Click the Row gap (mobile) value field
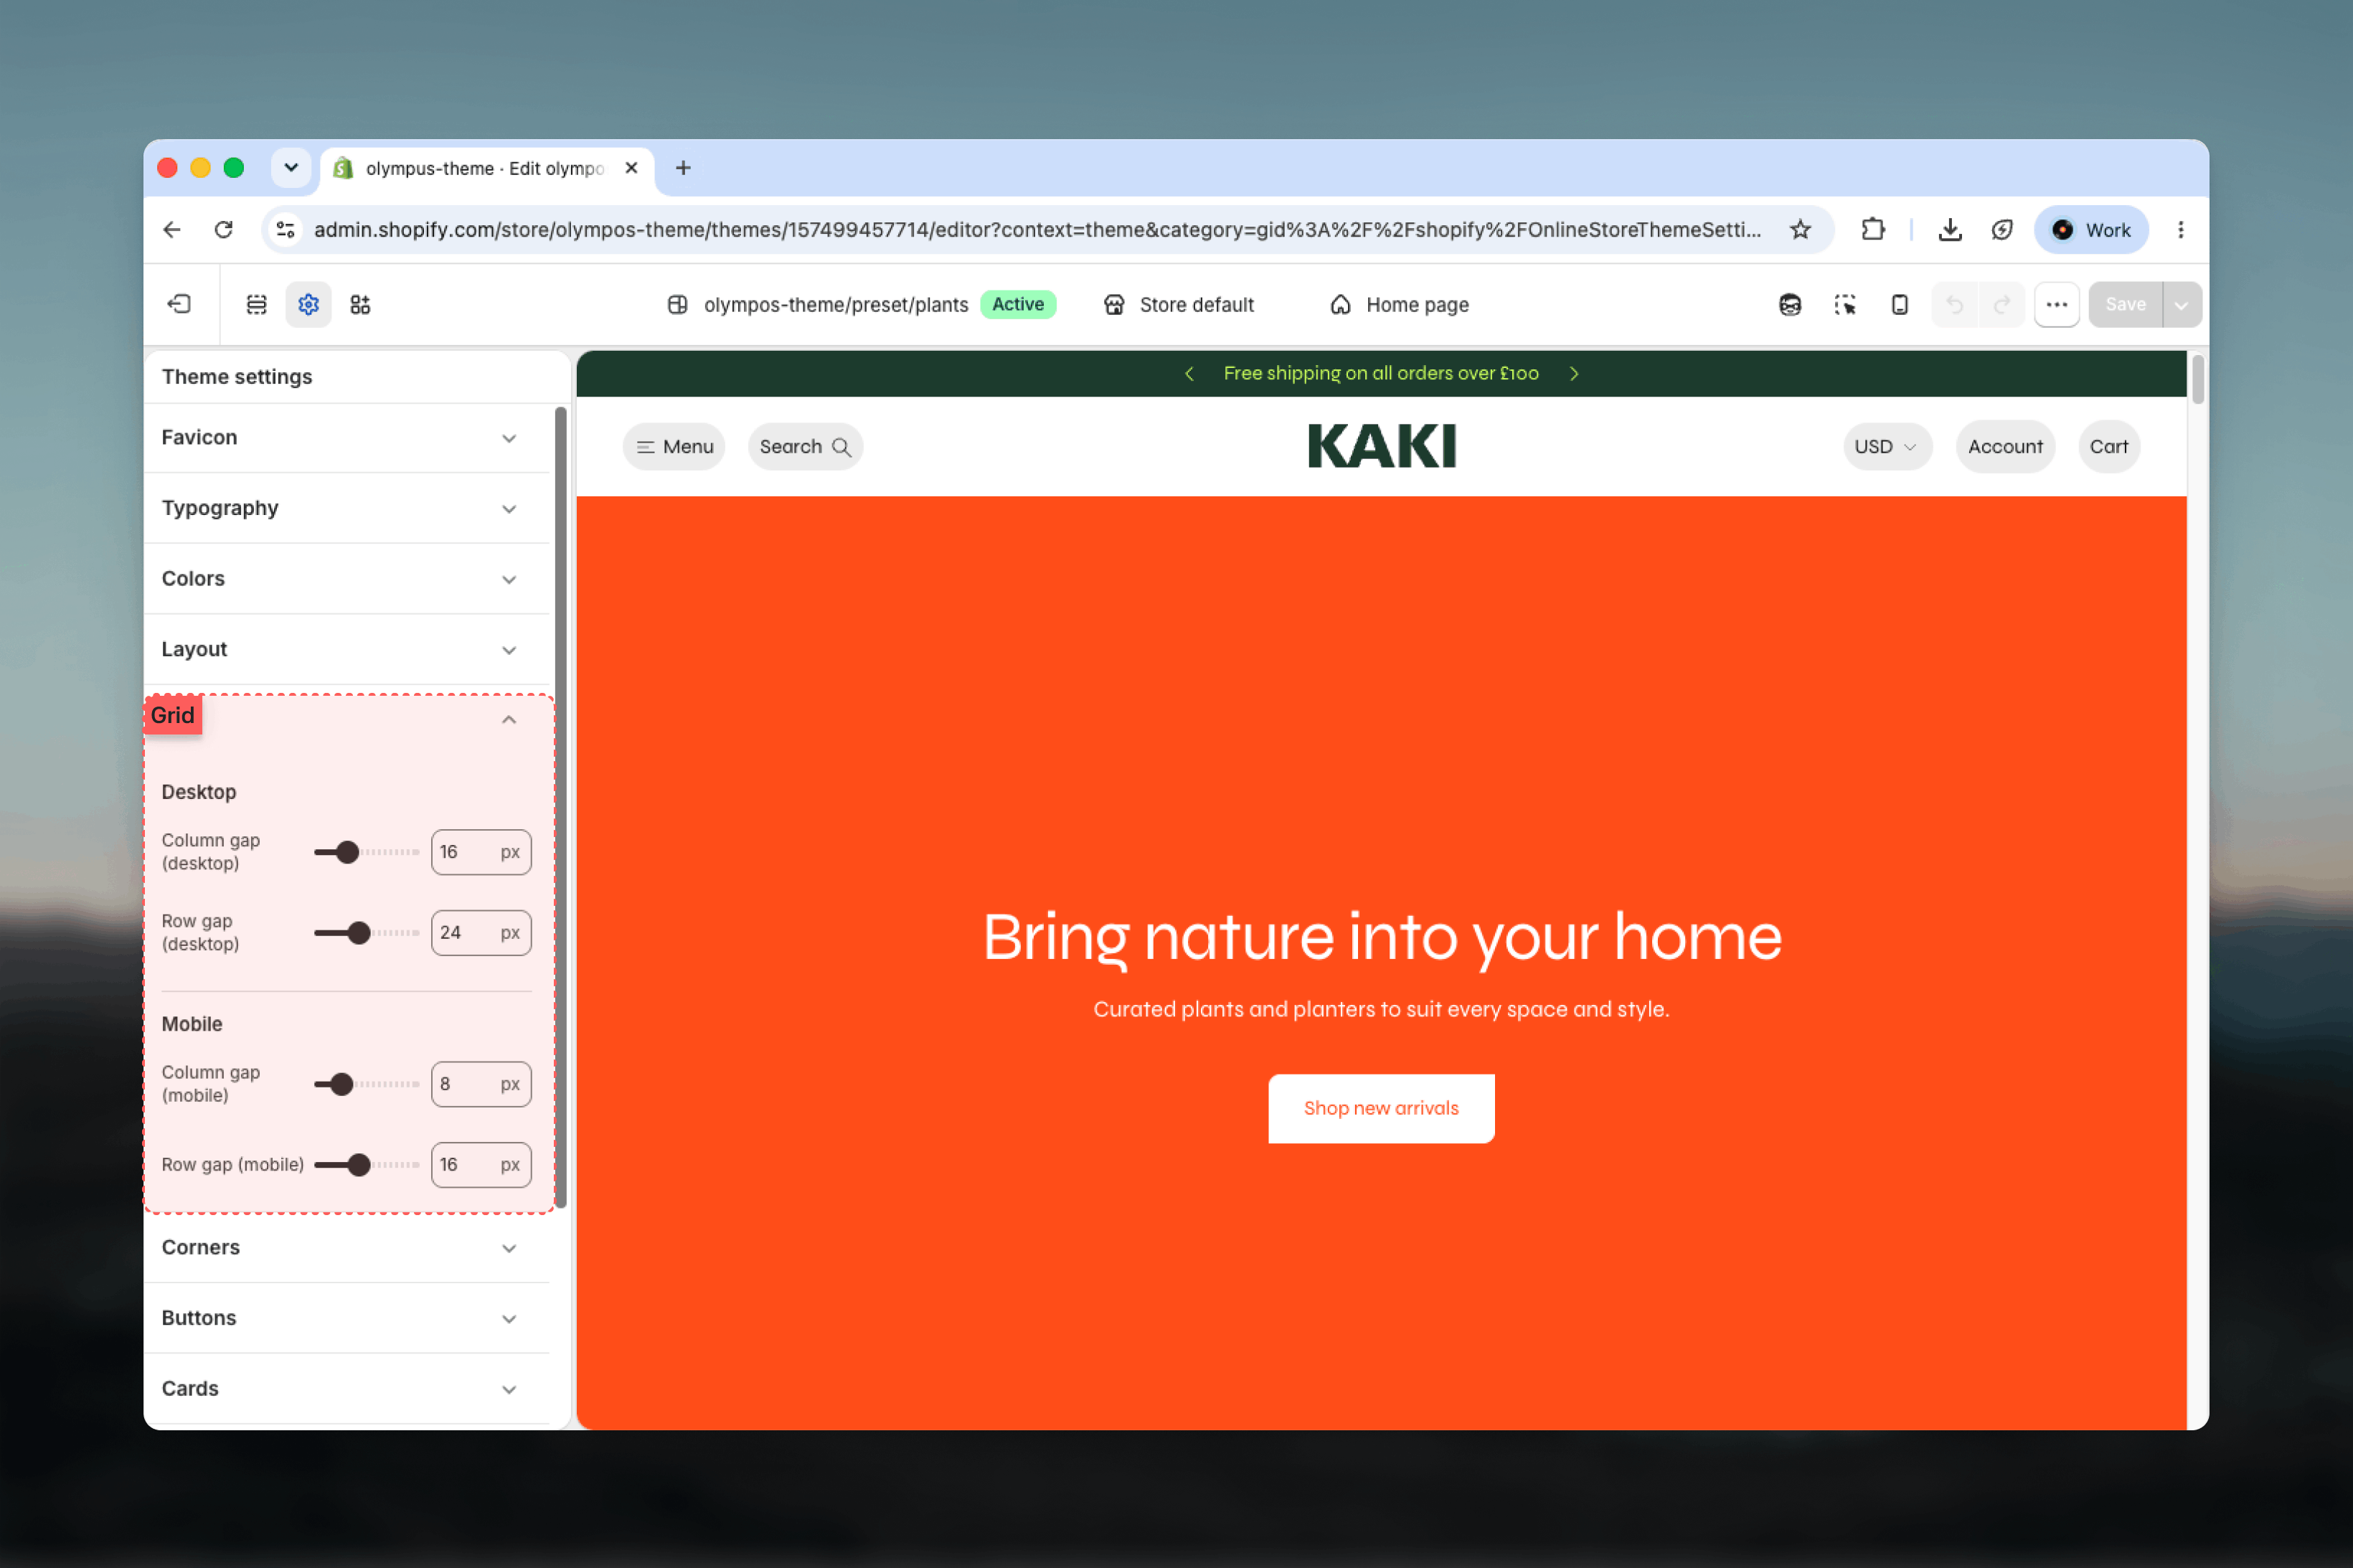Viewport: 2353px width, 1568px height. pyautogui.click(x=481, y=1165)
